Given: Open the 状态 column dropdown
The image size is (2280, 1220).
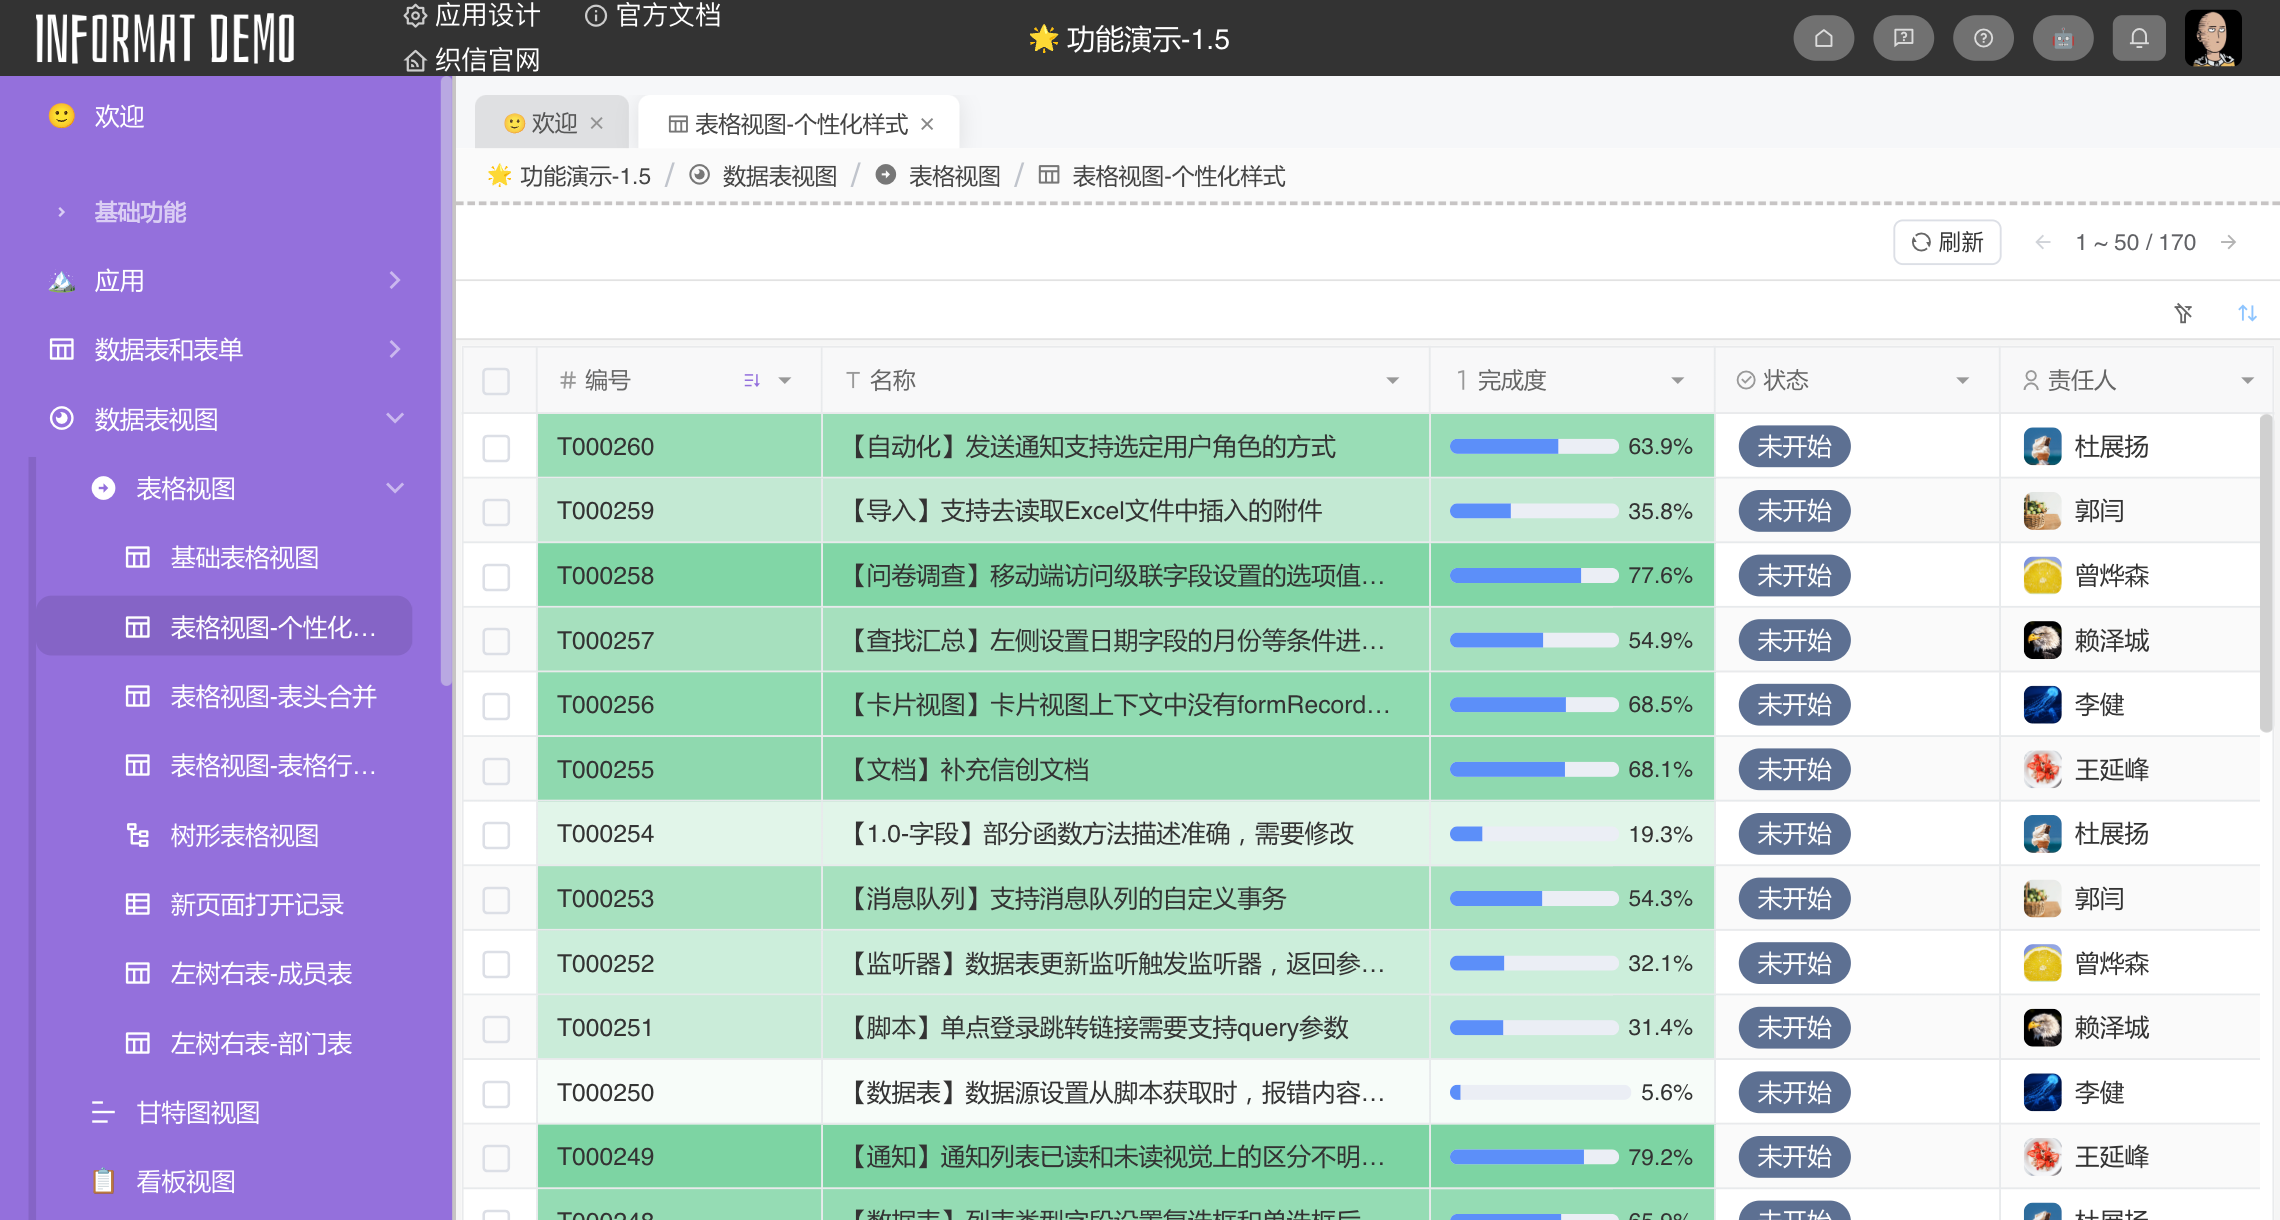Looking at the screenshot, I should pos(1961,380).
